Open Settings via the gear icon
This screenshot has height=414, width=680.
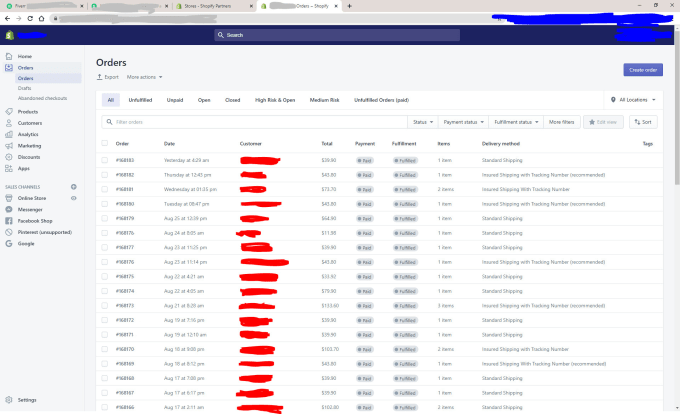click(9, 400)
